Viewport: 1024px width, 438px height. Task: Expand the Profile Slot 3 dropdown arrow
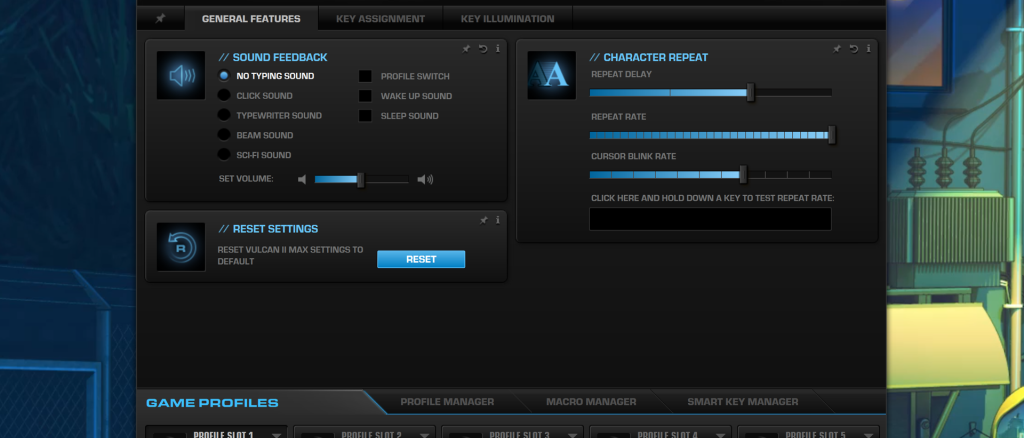[573, 435]
